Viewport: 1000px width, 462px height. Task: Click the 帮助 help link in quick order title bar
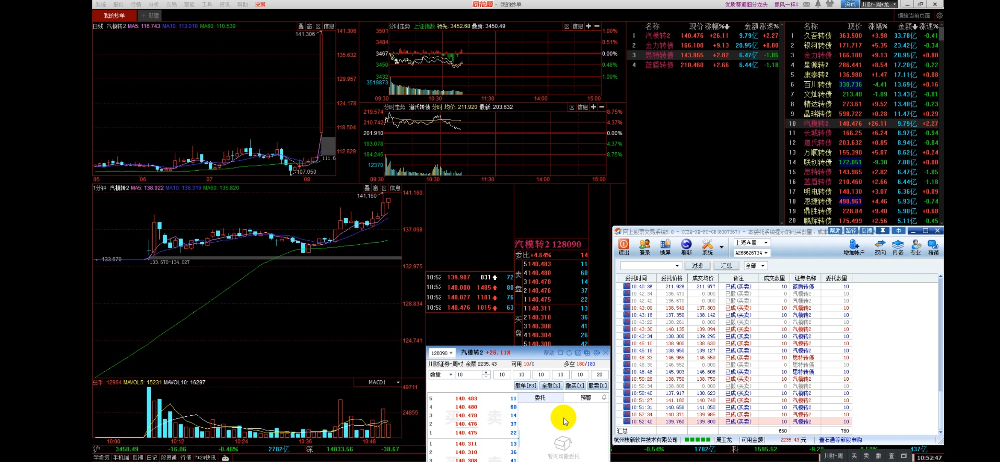coord(548,353)
